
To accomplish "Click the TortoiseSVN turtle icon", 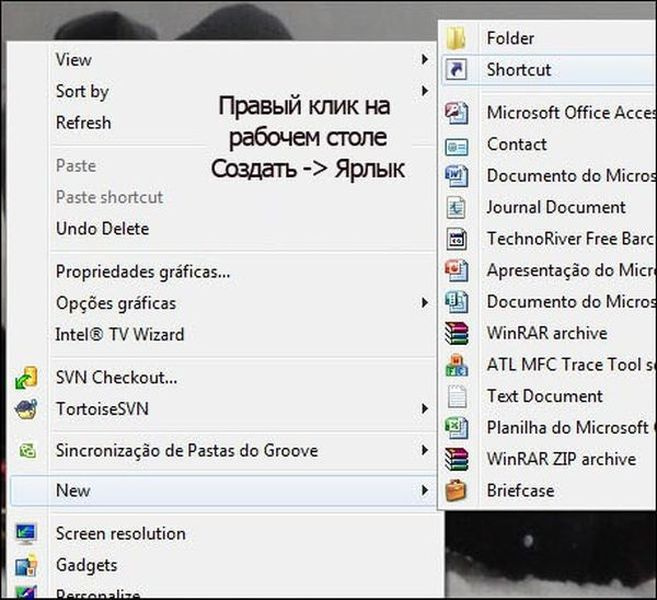I will [x=26, y=409].
